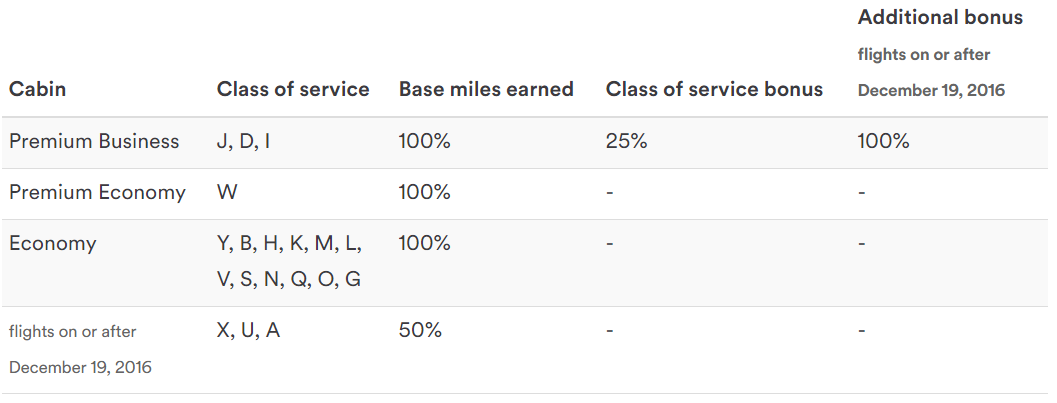This screenshot has width=1057, height=403.
Task: Select the V, S, N, Q, O, G line
Action: [289, 279]
